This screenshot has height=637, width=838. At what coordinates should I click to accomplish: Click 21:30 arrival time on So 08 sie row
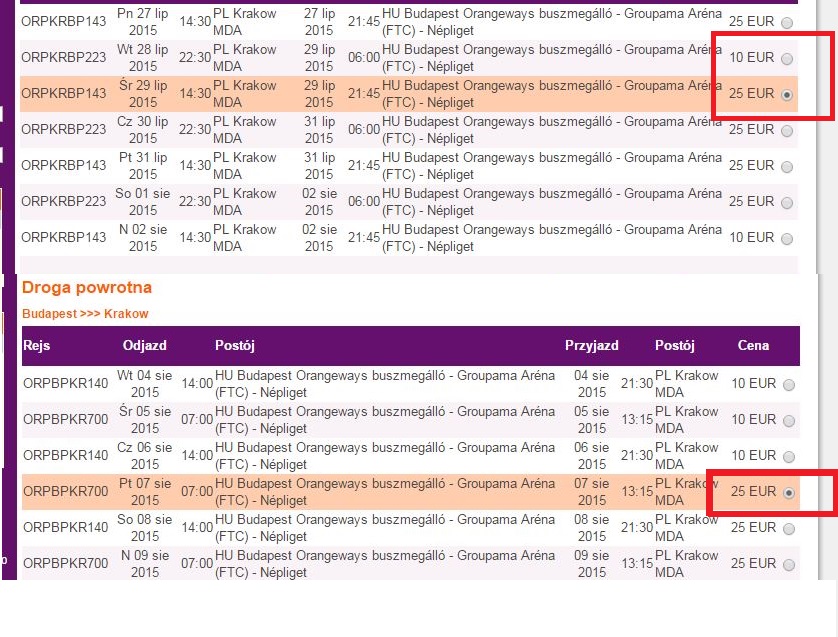[x=637, y=527]
